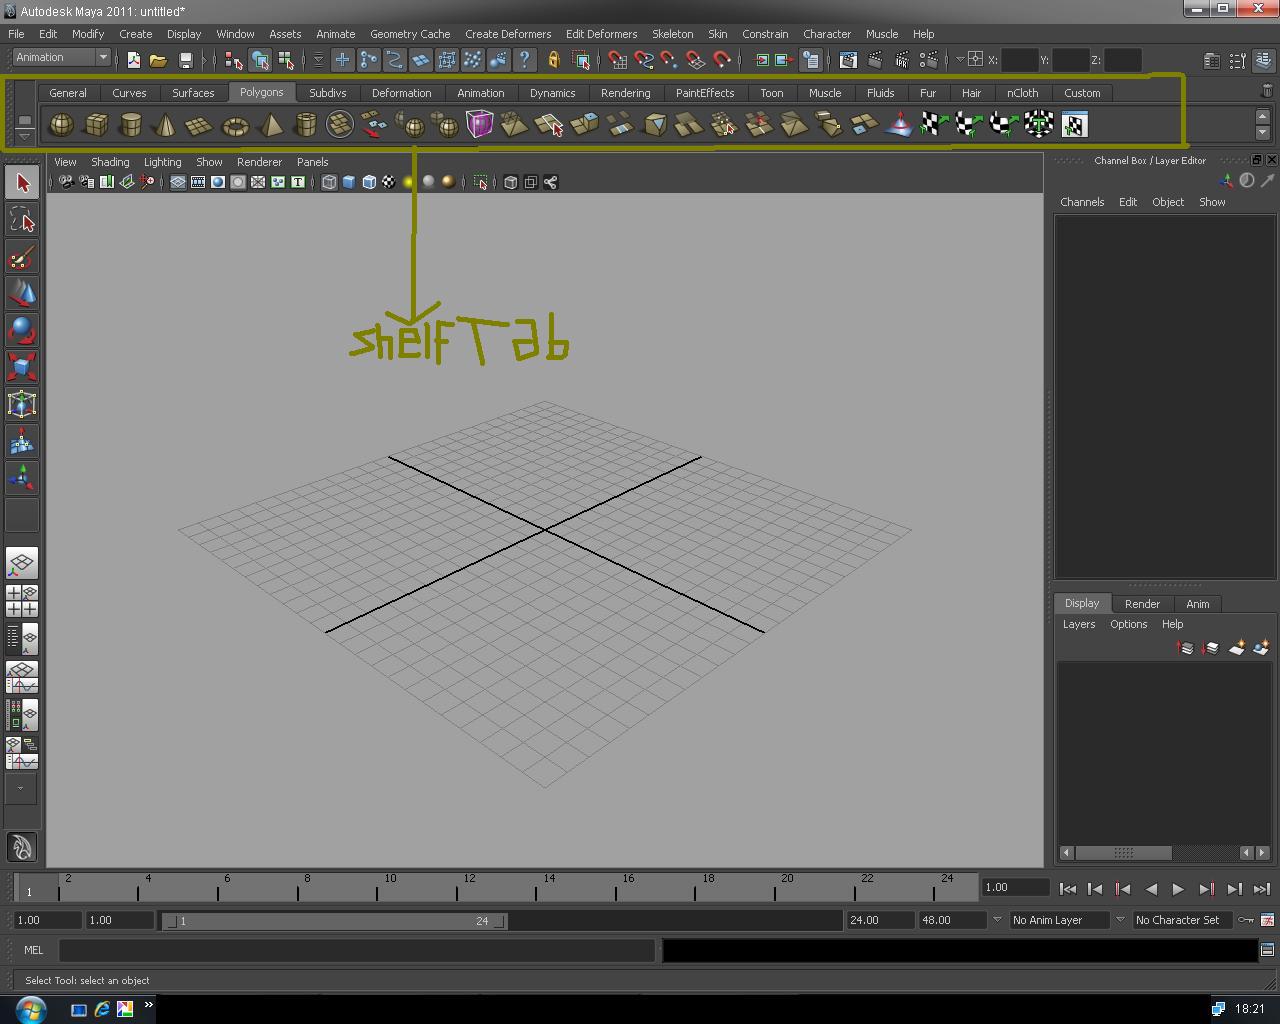
Task: Create a polygon torus from the shelf
Action: click(x=235, y=124)
